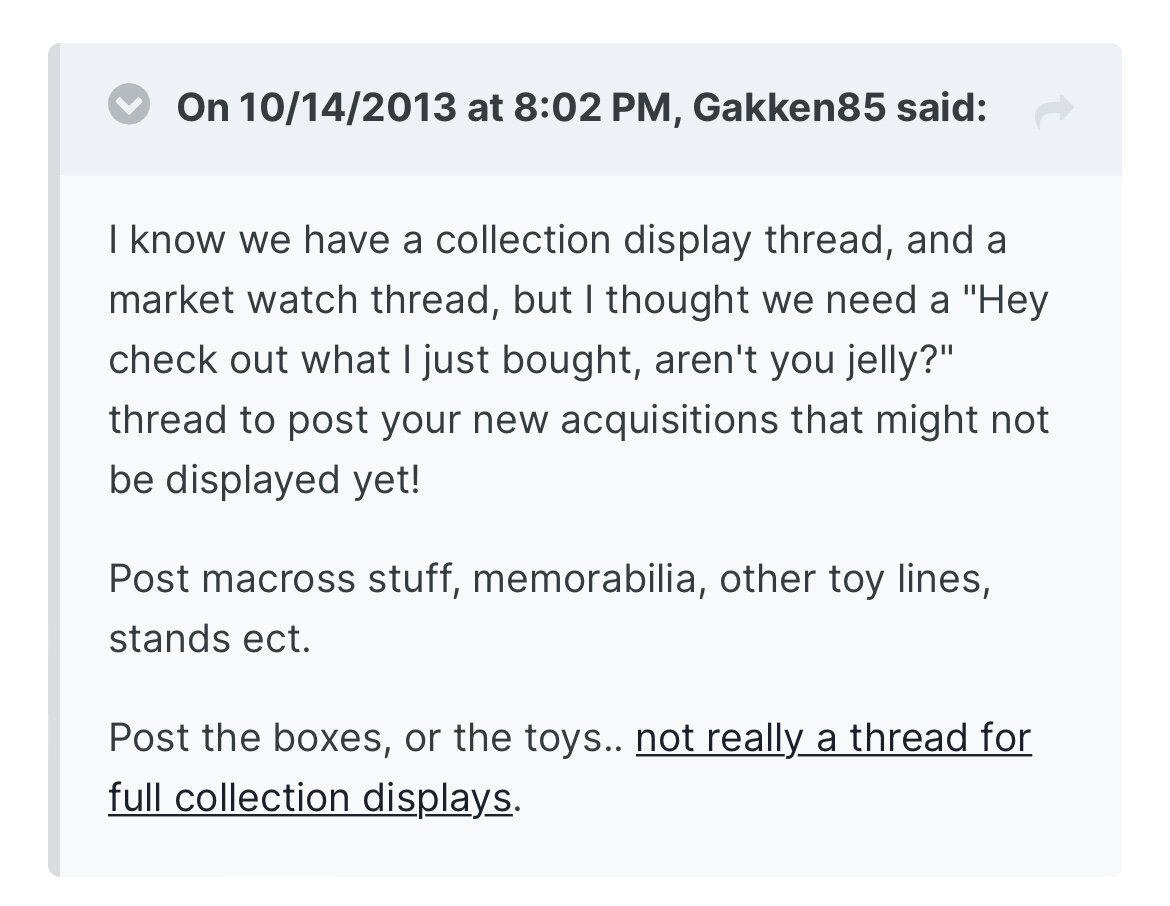Click the username Gakken85 in quote header
Image resolution: width=1170 pixels, height=906 pixels.
pos(789,107)
